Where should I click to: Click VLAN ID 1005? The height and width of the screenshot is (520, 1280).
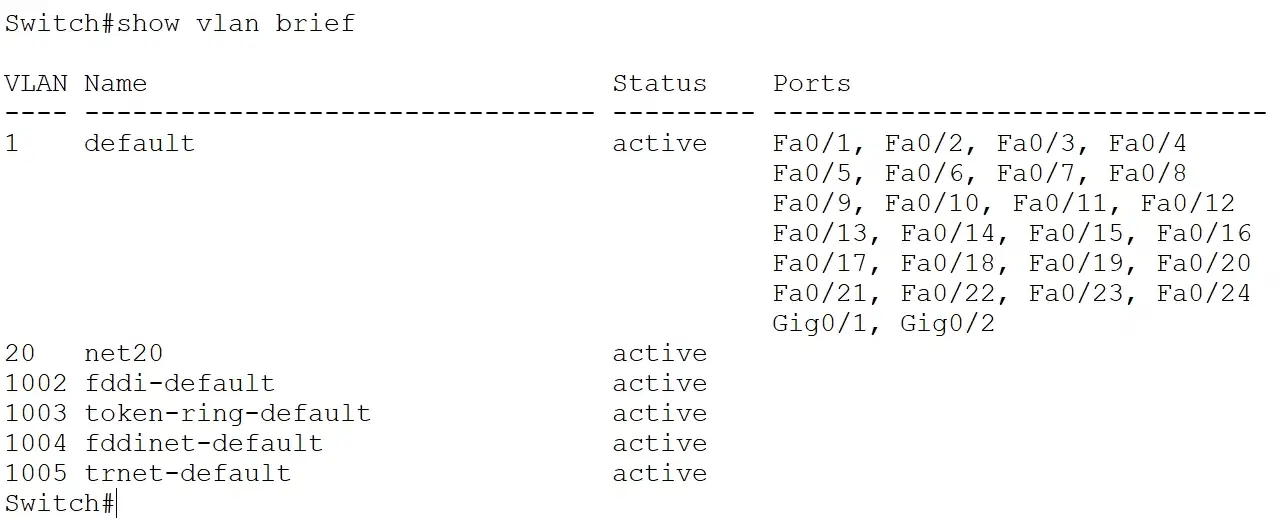point(36,473)
